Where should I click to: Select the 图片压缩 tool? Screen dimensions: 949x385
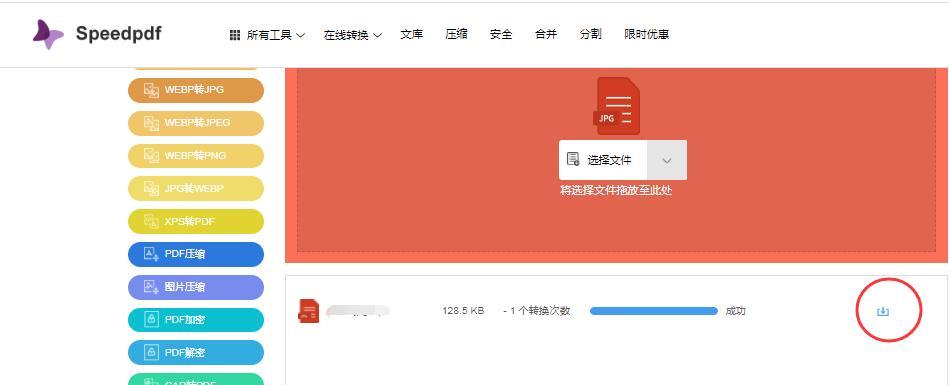tap(196, 287)
